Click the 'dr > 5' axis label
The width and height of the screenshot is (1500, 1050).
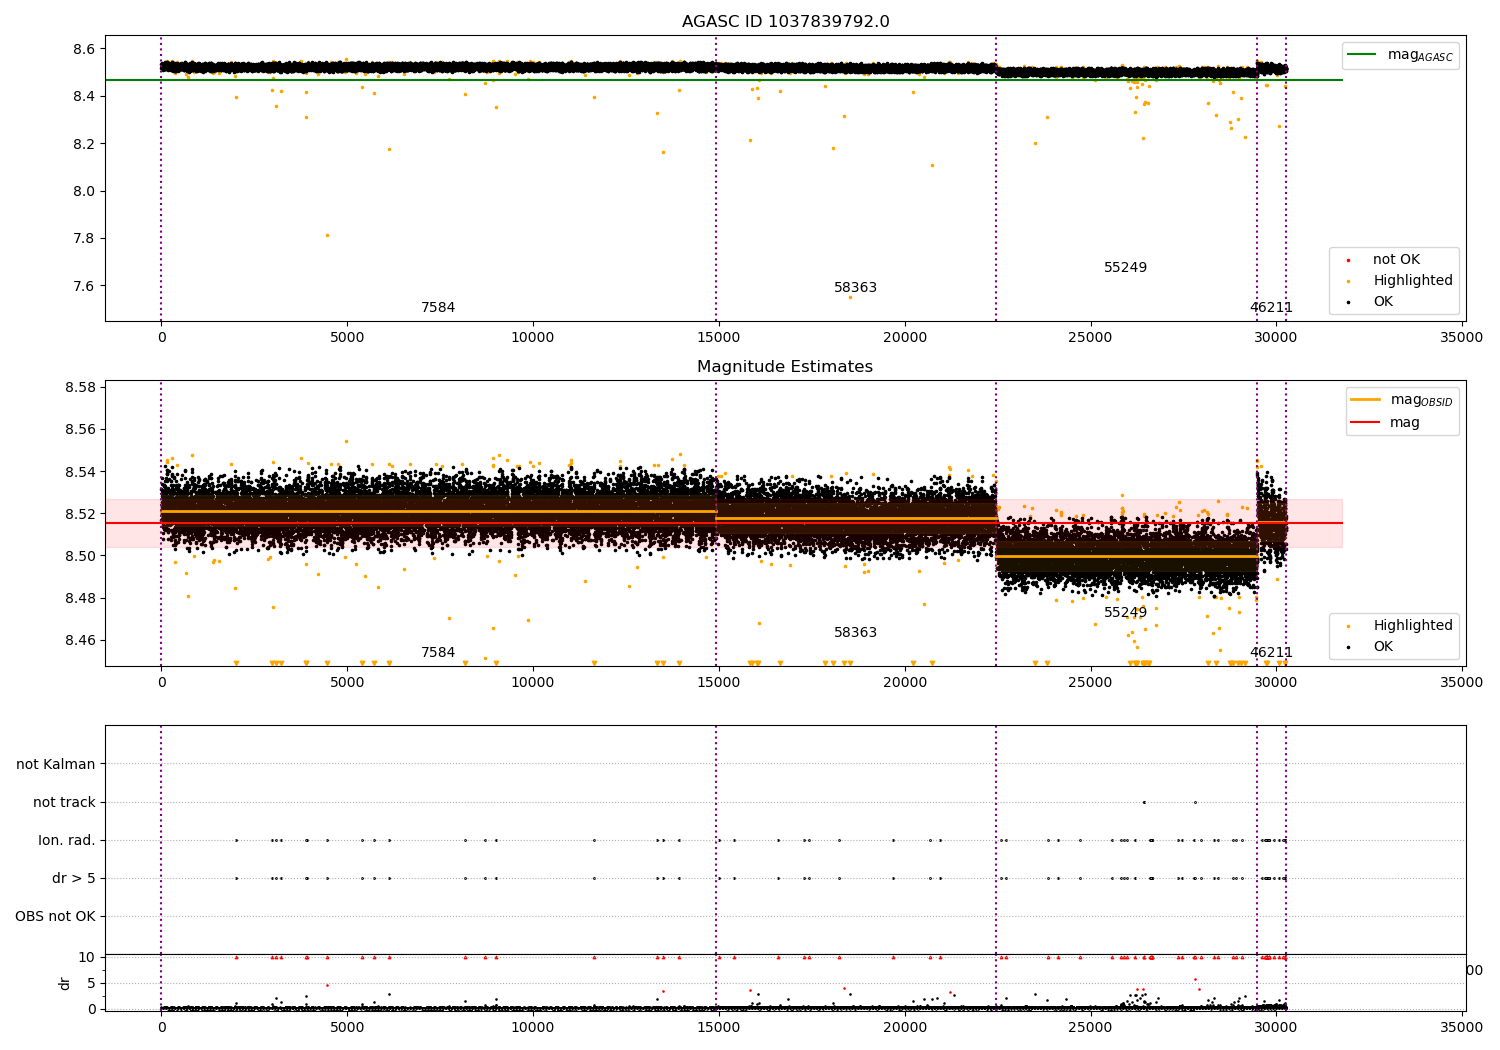pyautogui.click(x=74, y=879)
